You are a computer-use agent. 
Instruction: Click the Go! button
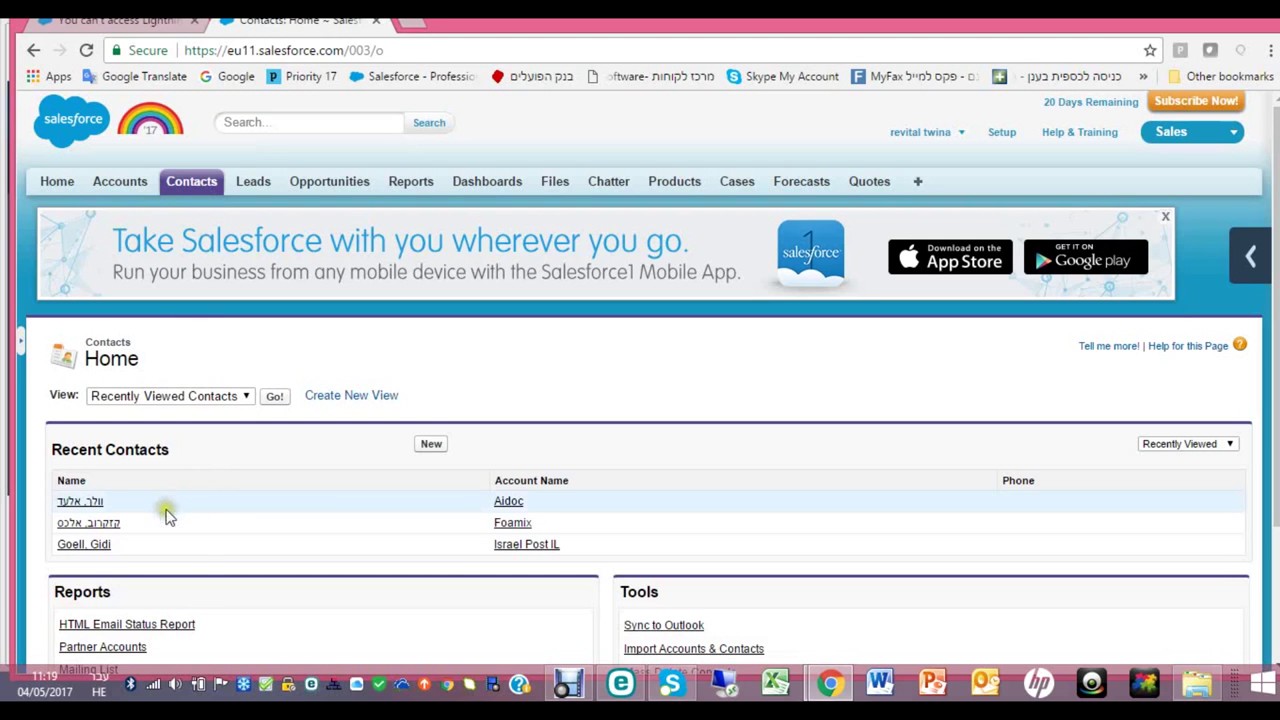(x=274, y=396)
